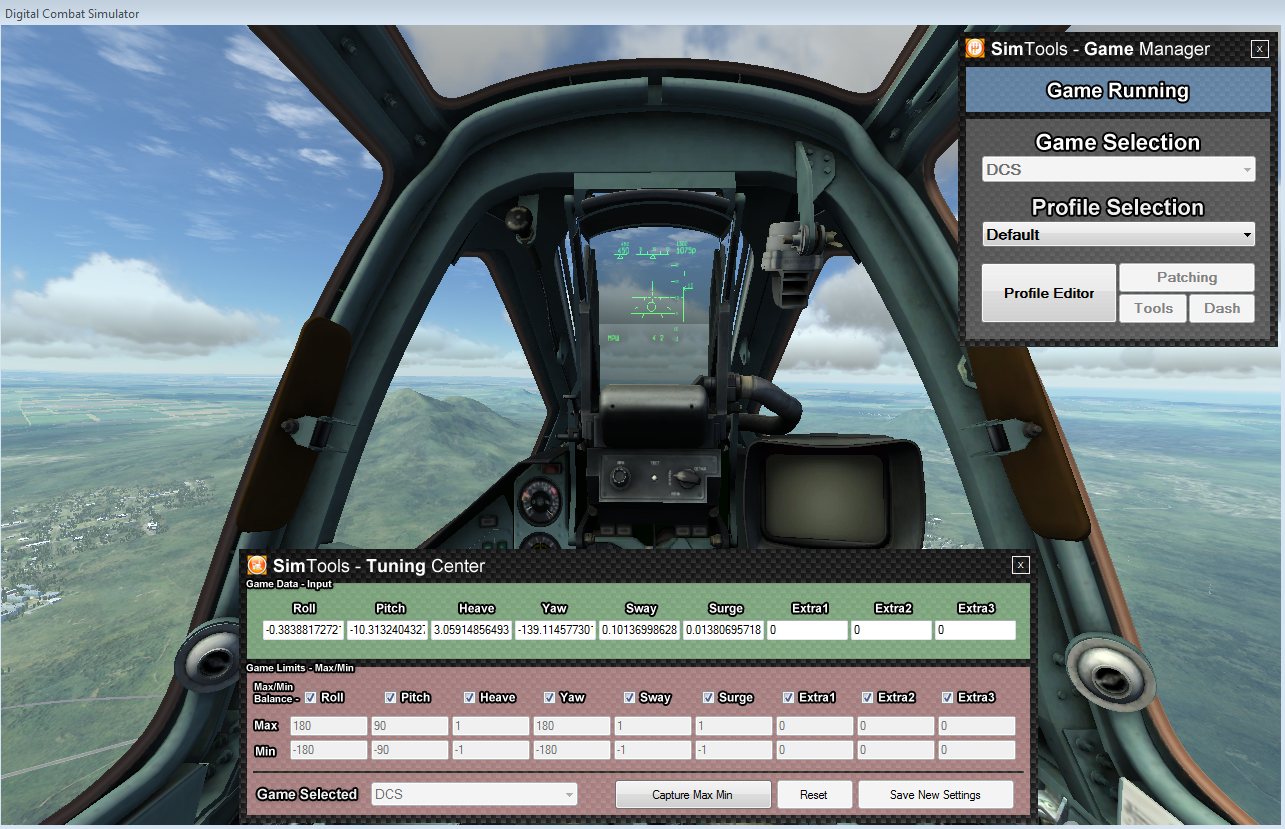1285x829 pixels.
Task: Toggle the Yaw Max/Min balance checkbox
Action: [550, 697]
